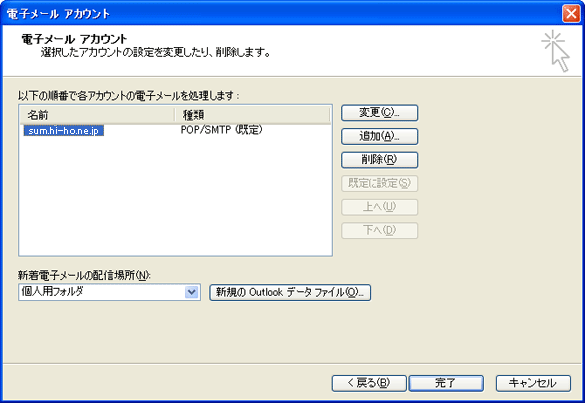Click the 種類 column header
The width and height of the screenshot is (585, 403).
click(253, 115)
